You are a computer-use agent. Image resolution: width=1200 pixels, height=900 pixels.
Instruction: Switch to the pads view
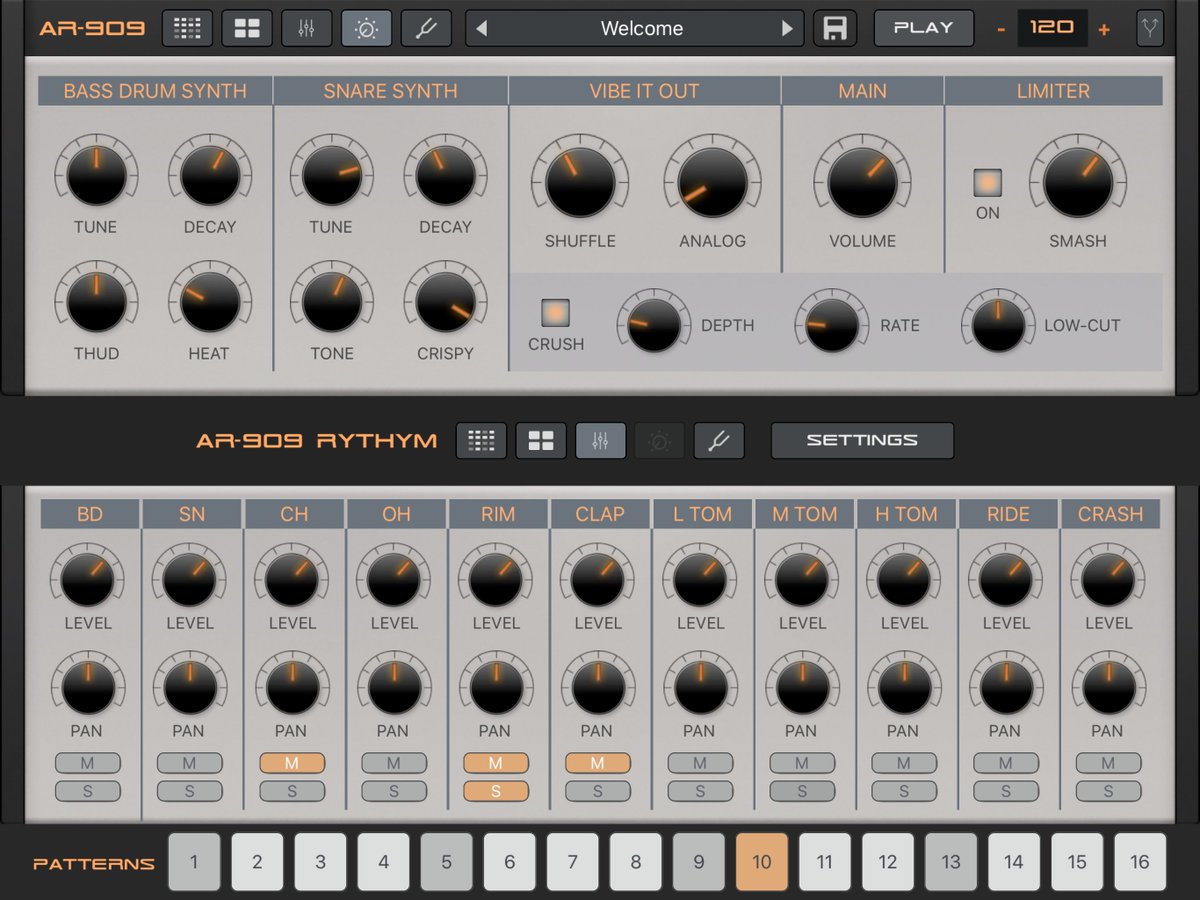pos(246,28)
